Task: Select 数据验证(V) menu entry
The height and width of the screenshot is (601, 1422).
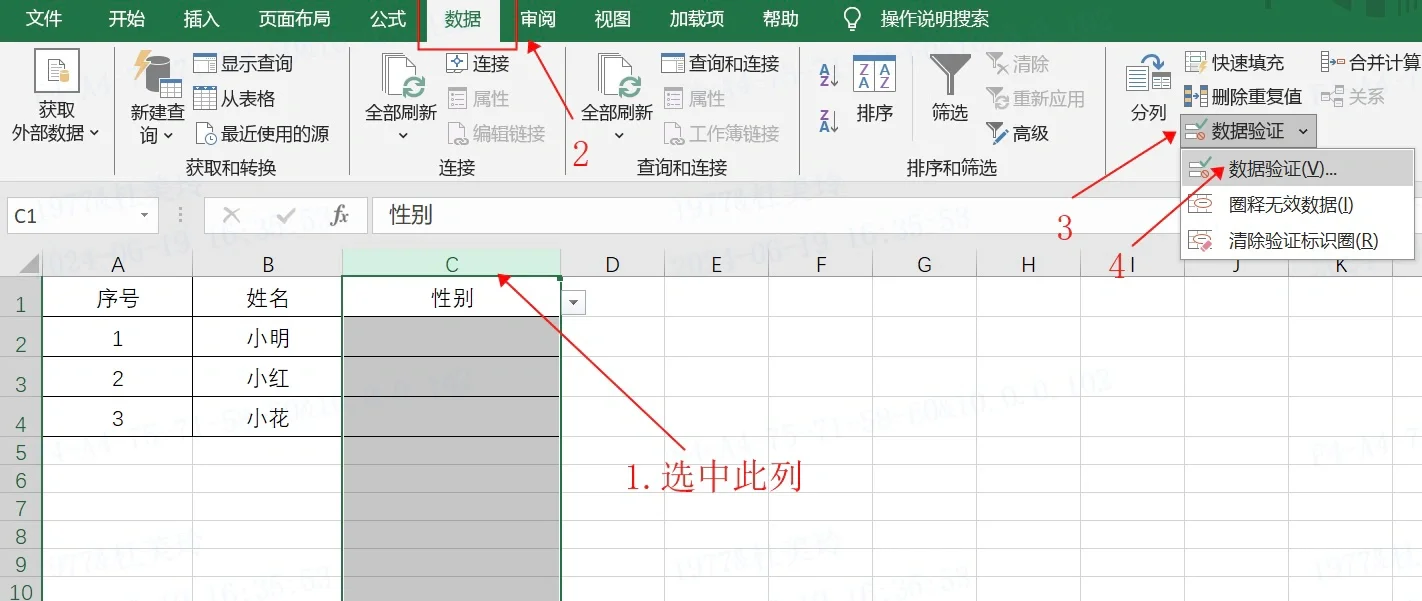Action: click(x=1280, y=168)
